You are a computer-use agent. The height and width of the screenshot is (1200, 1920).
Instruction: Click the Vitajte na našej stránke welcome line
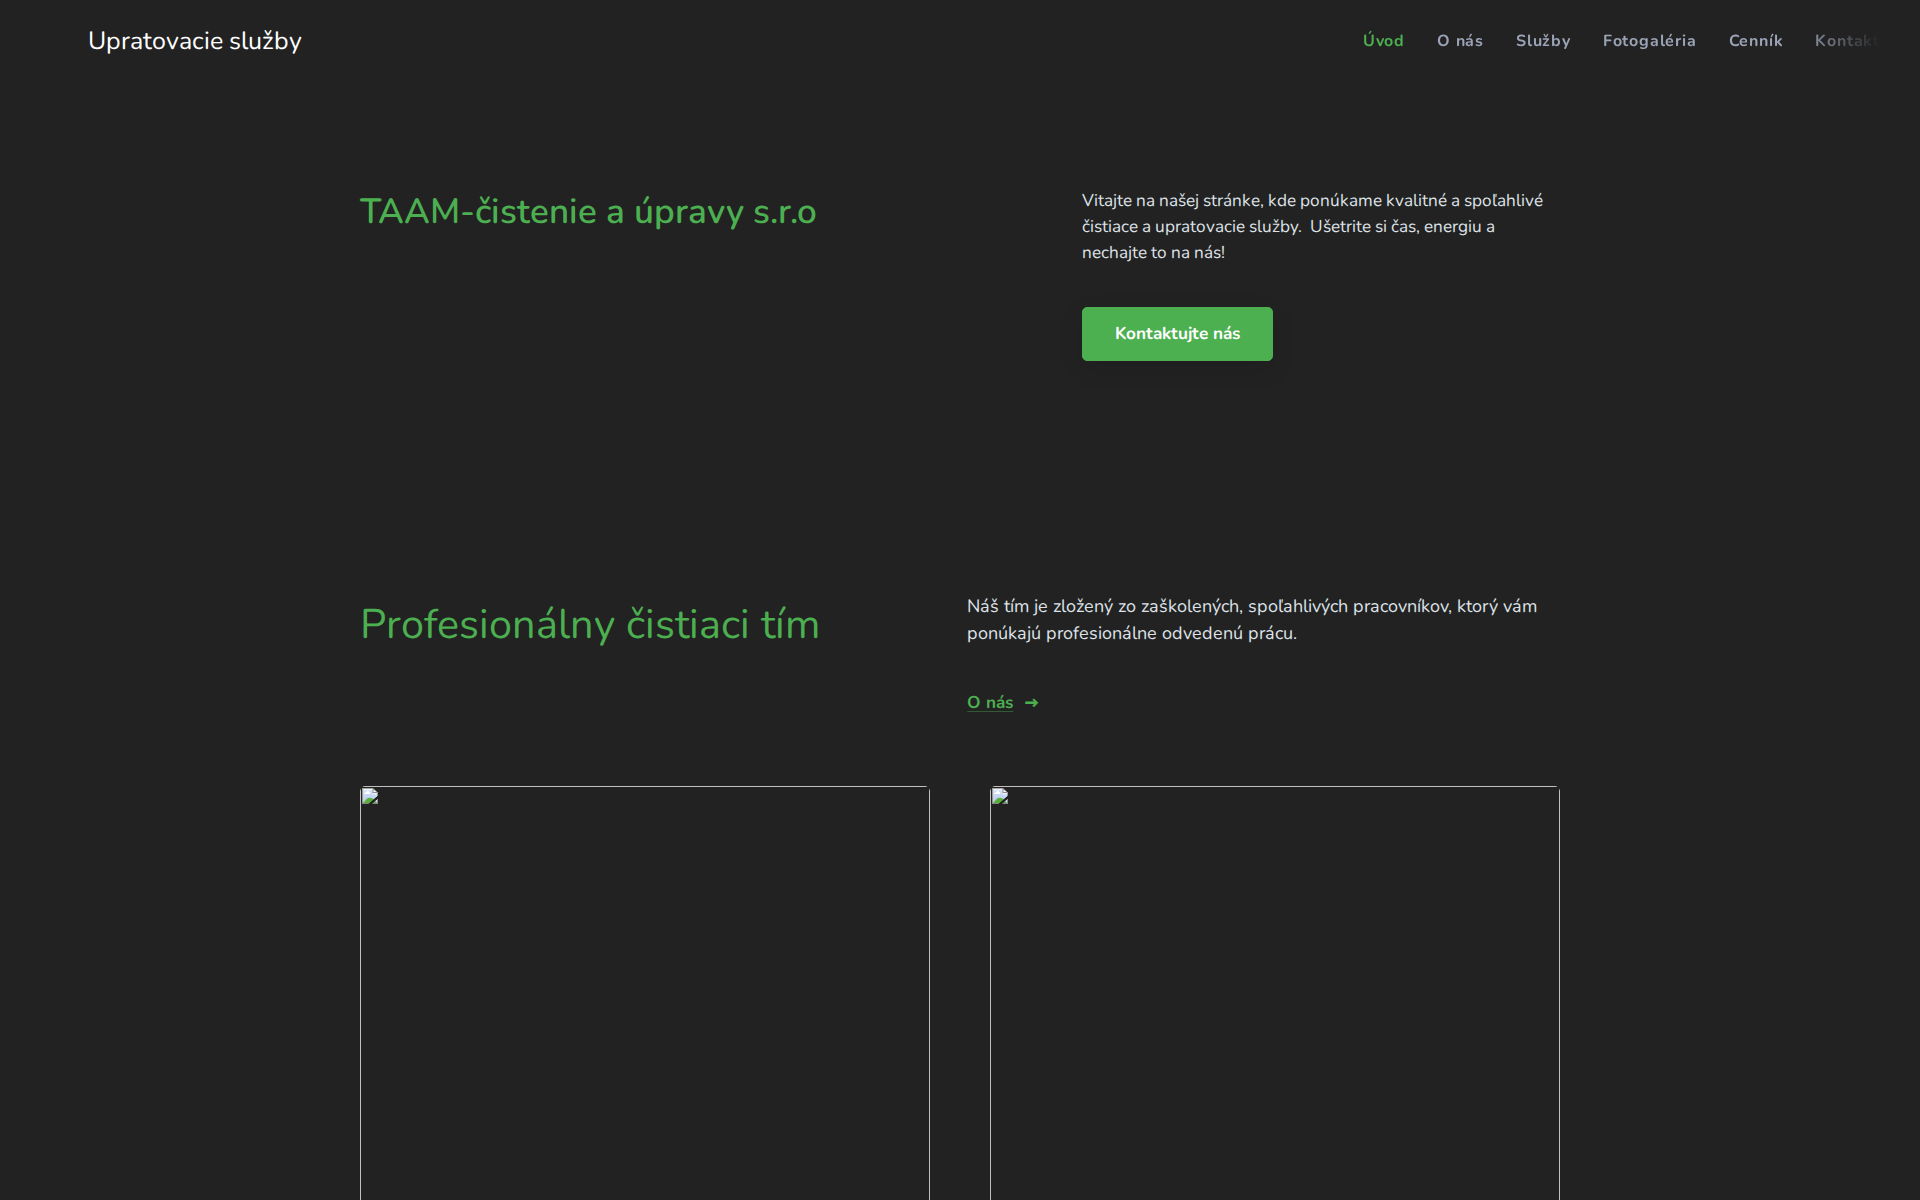tap(1311, 201)
